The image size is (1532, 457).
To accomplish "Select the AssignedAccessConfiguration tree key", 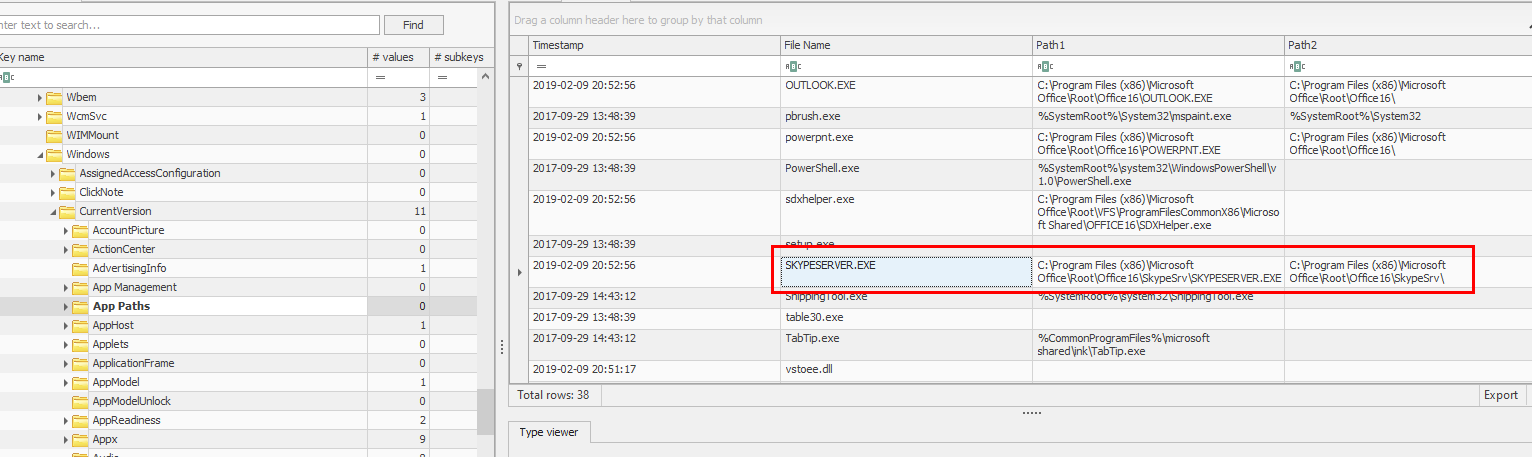I will (x=150, y=173).
